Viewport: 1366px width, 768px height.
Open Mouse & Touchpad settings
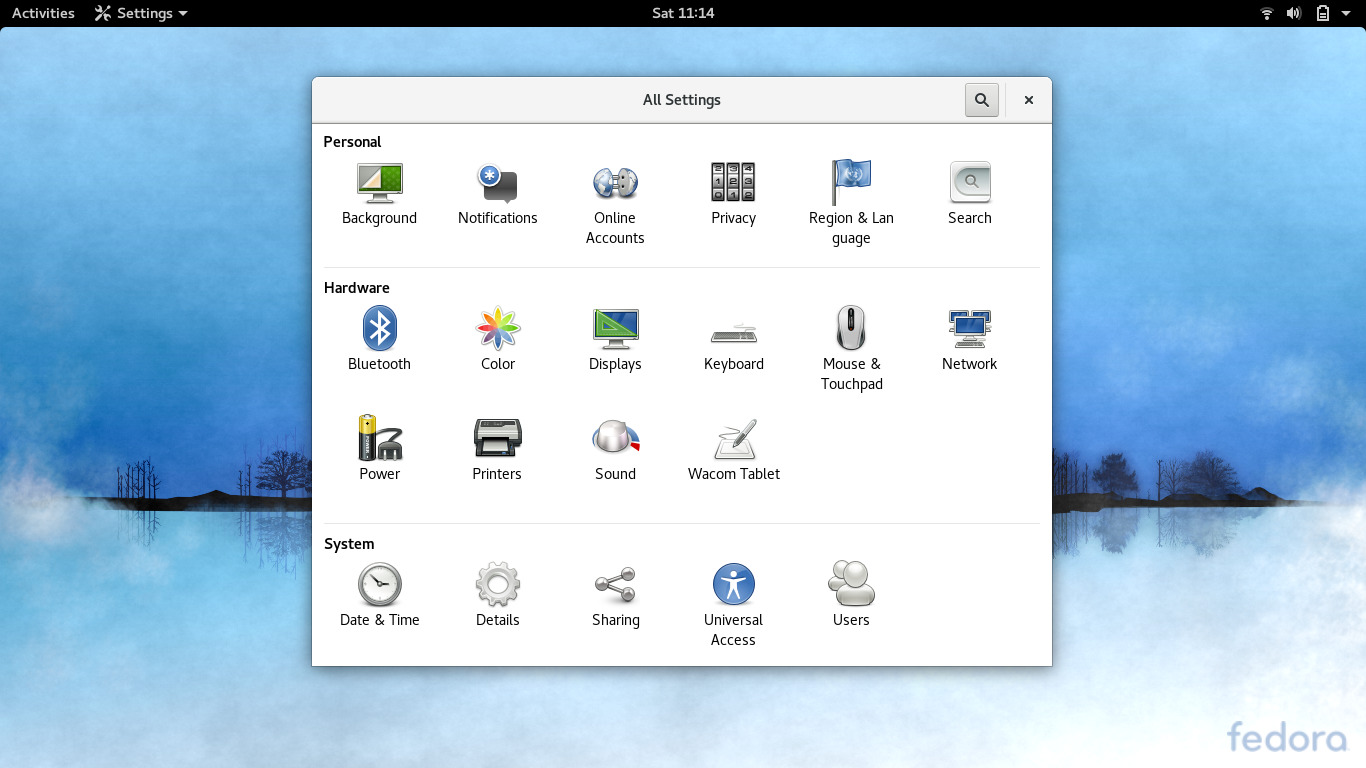coord(851,350)
